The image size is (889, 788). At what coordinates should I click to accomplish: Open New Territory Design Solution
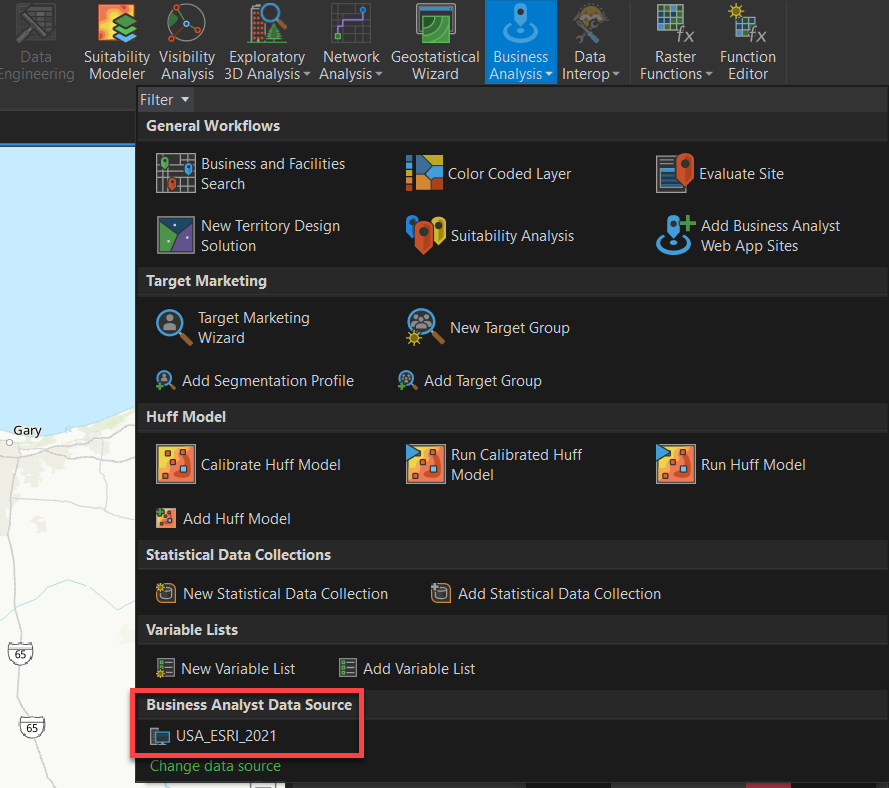pos(249,236)
